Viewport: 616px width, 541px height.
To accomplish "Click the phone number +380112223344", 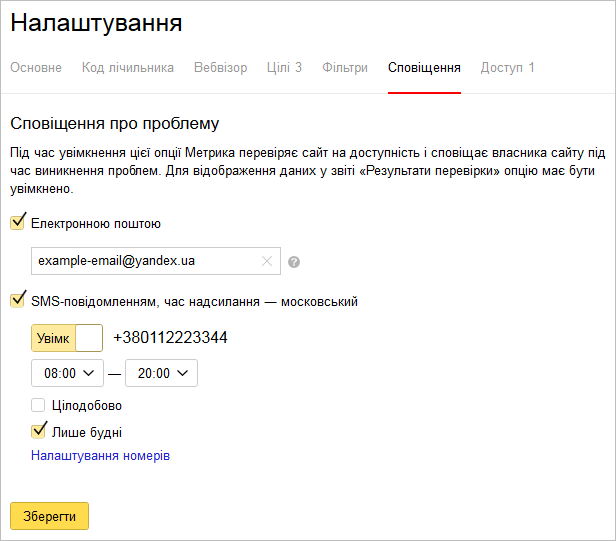I will 170,337.
